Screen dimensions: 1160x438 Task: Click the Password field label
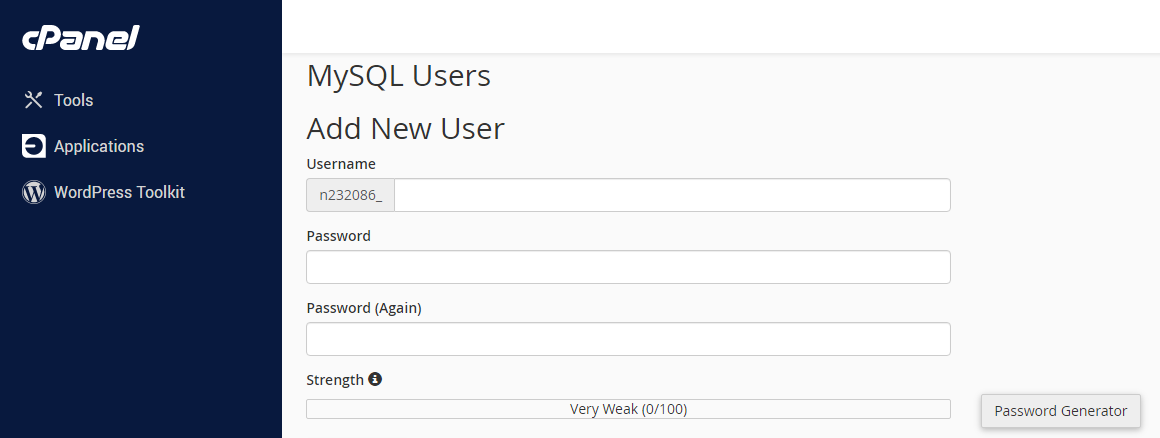[x=338, y=236]
